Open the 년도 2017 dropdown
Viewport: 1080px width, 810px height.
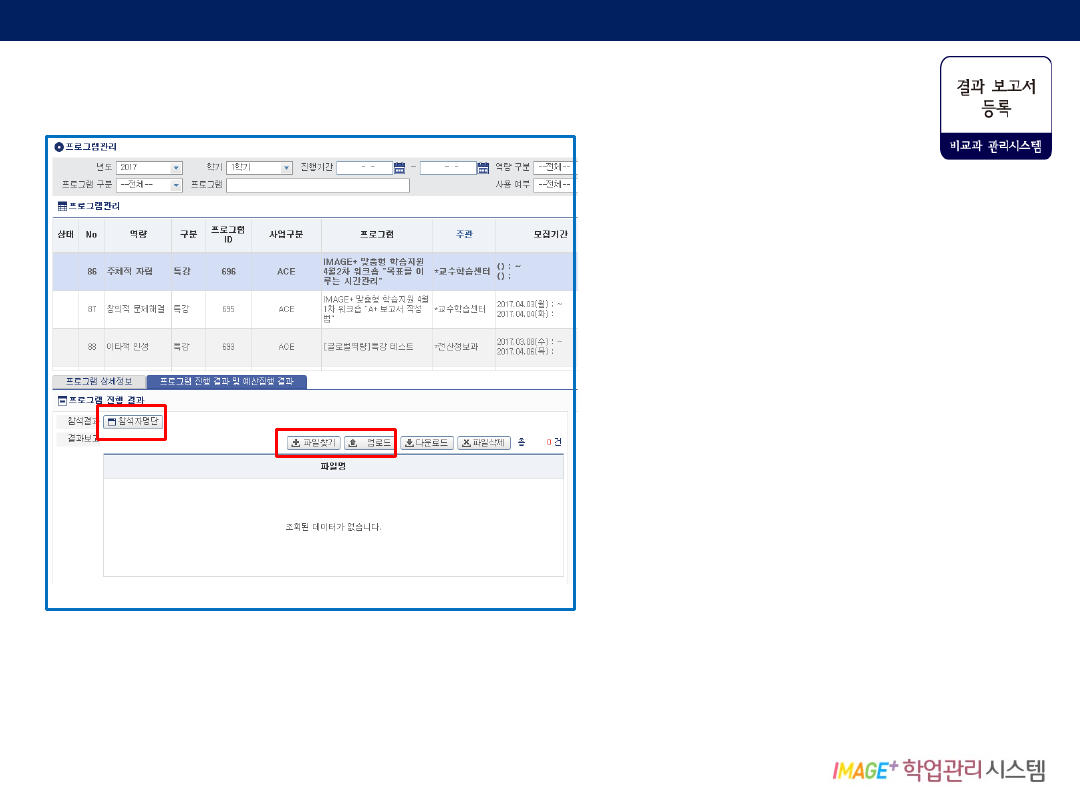pyautogui.click(x=176, y=168)
